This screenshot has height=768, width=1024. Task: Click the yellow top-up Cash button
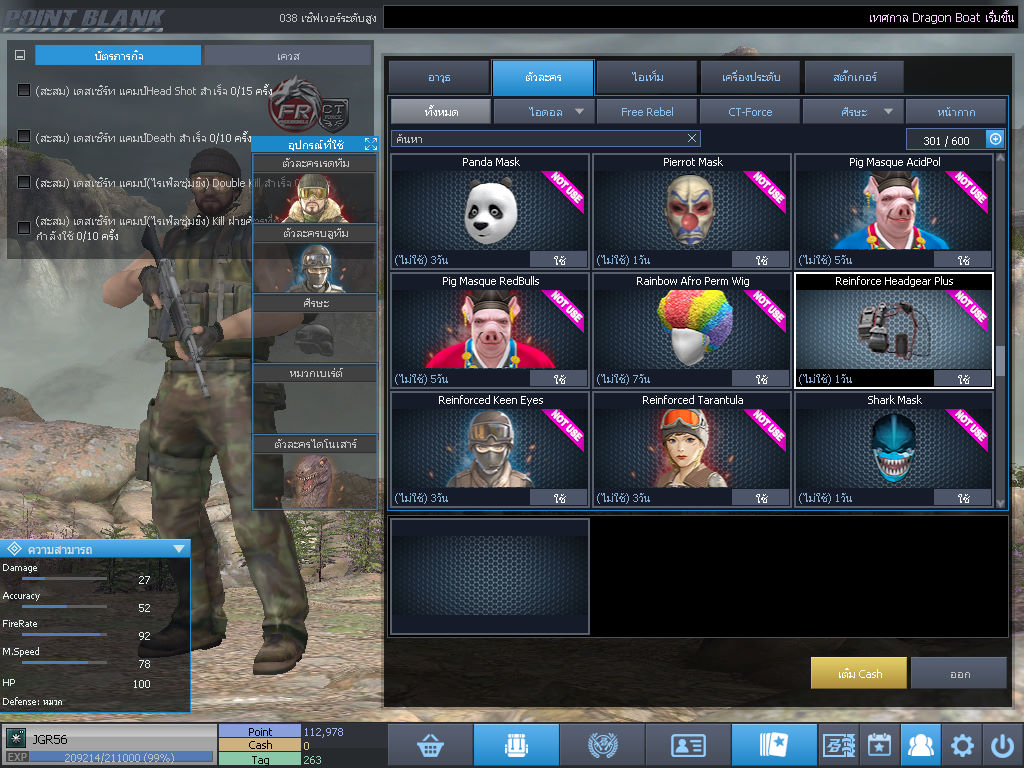tap(859, 673)
